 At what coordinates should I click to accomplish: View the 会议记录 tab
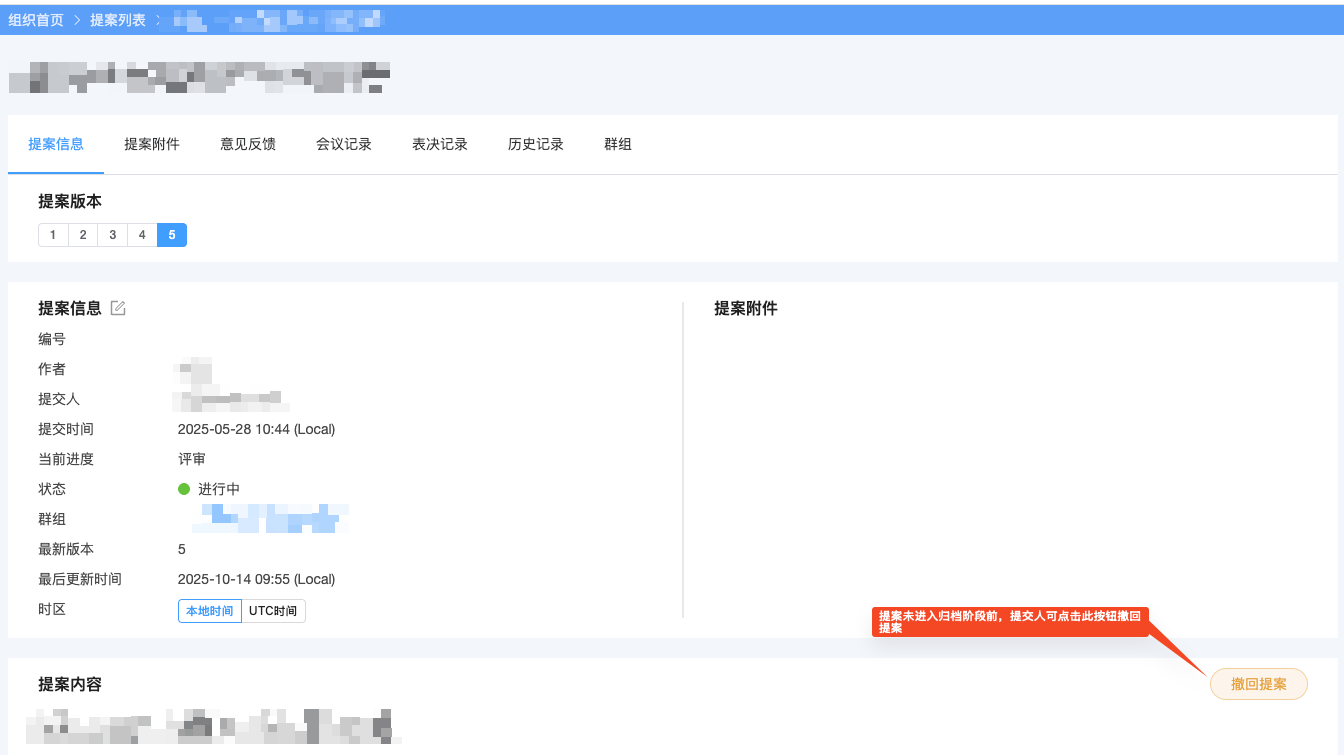click(x=344, y=144)
